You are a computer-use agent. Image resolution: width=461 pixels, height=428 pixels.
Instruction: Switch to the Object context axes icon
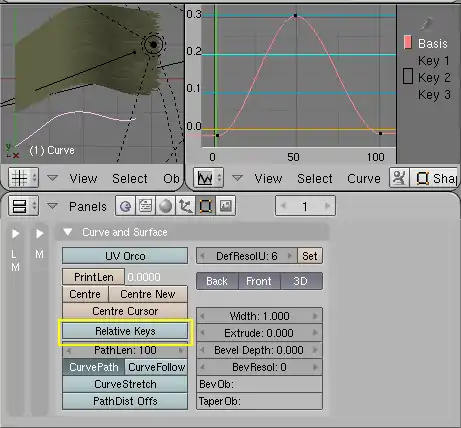click(x=185, y=206)
